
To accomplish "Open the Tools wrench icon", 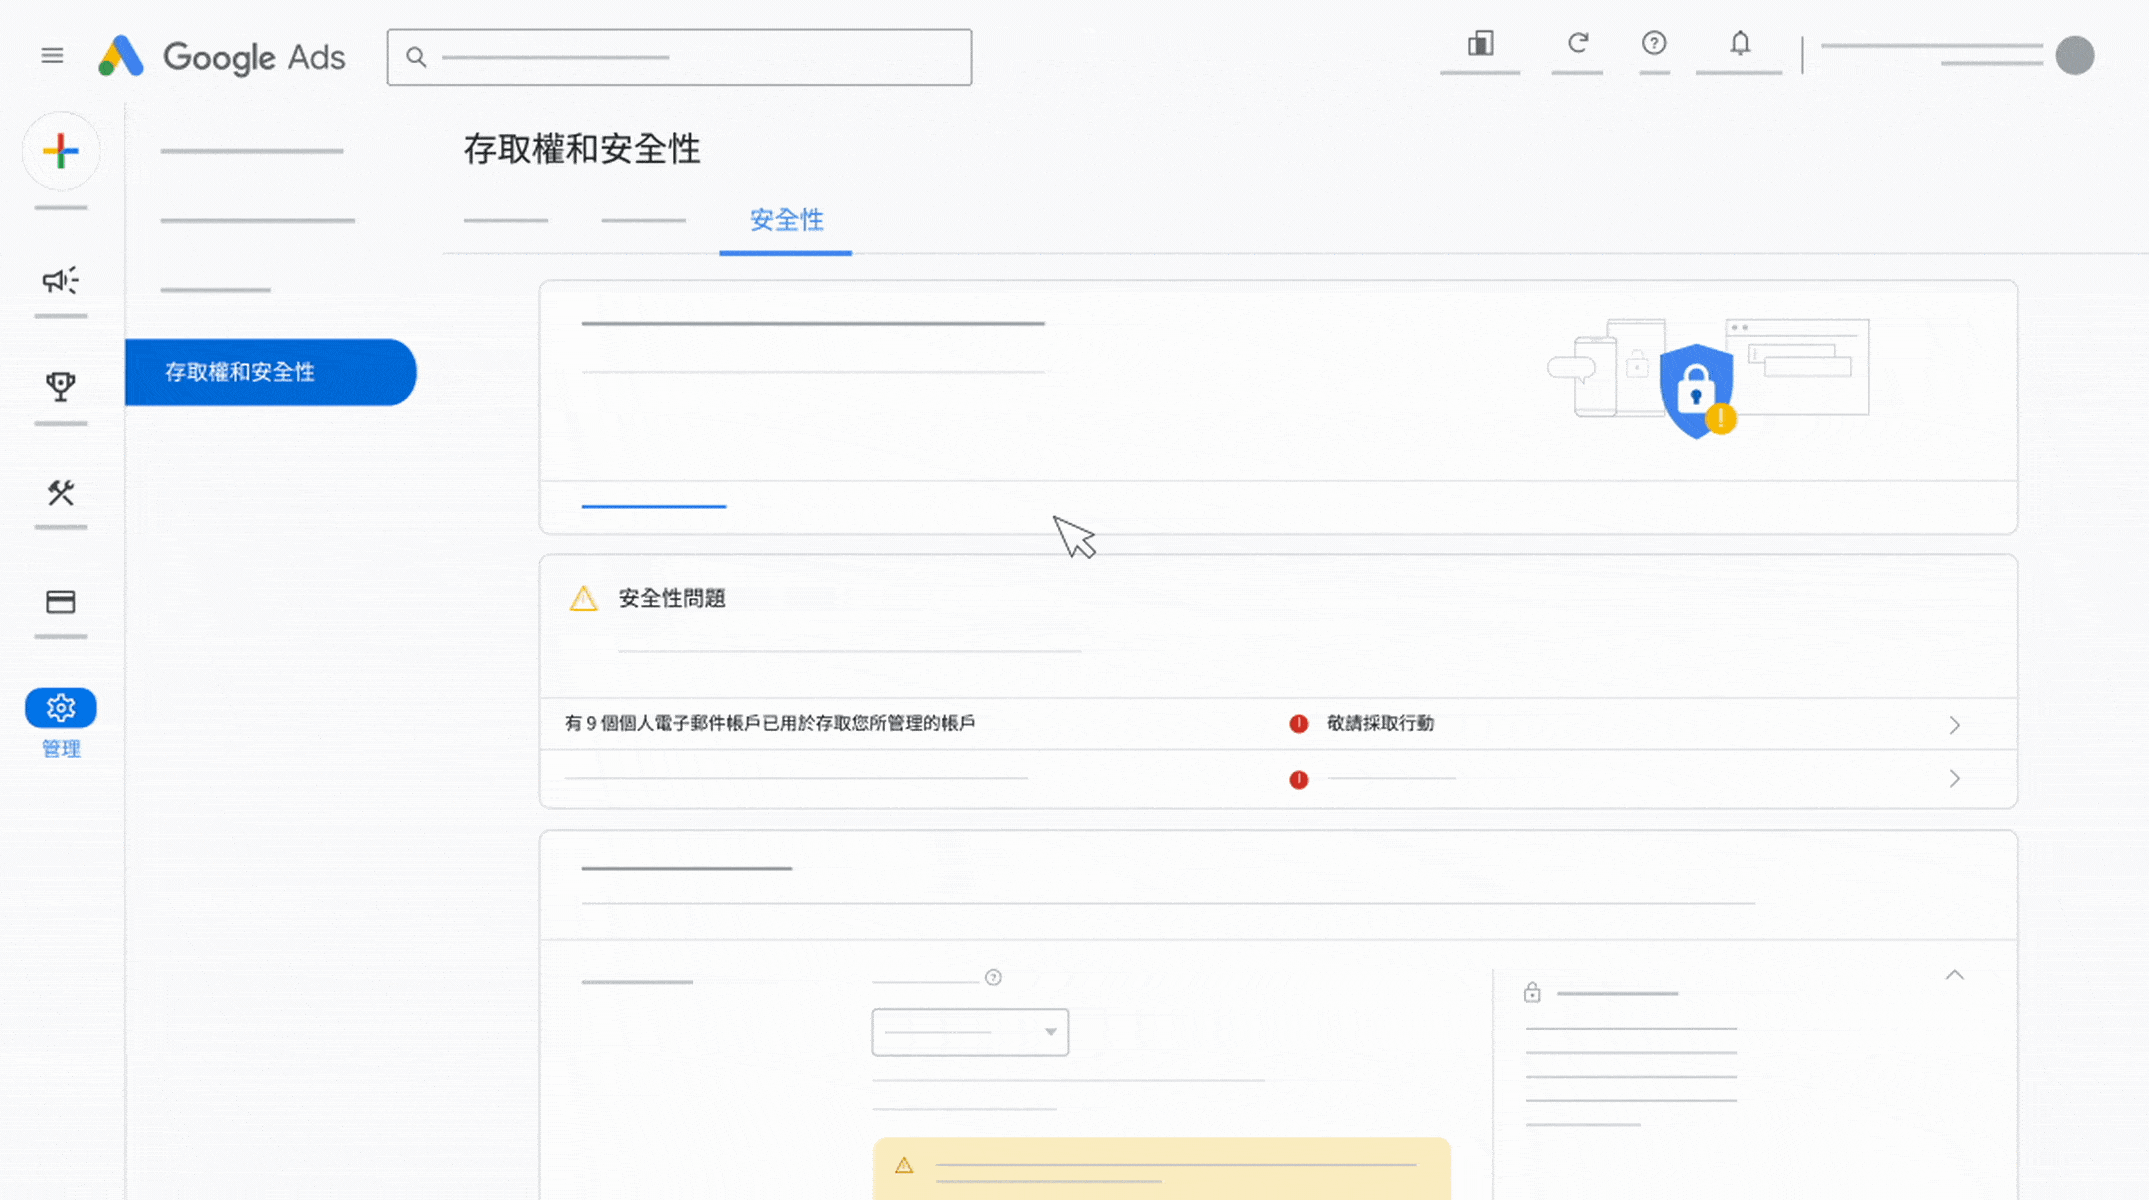I will 60,492.
